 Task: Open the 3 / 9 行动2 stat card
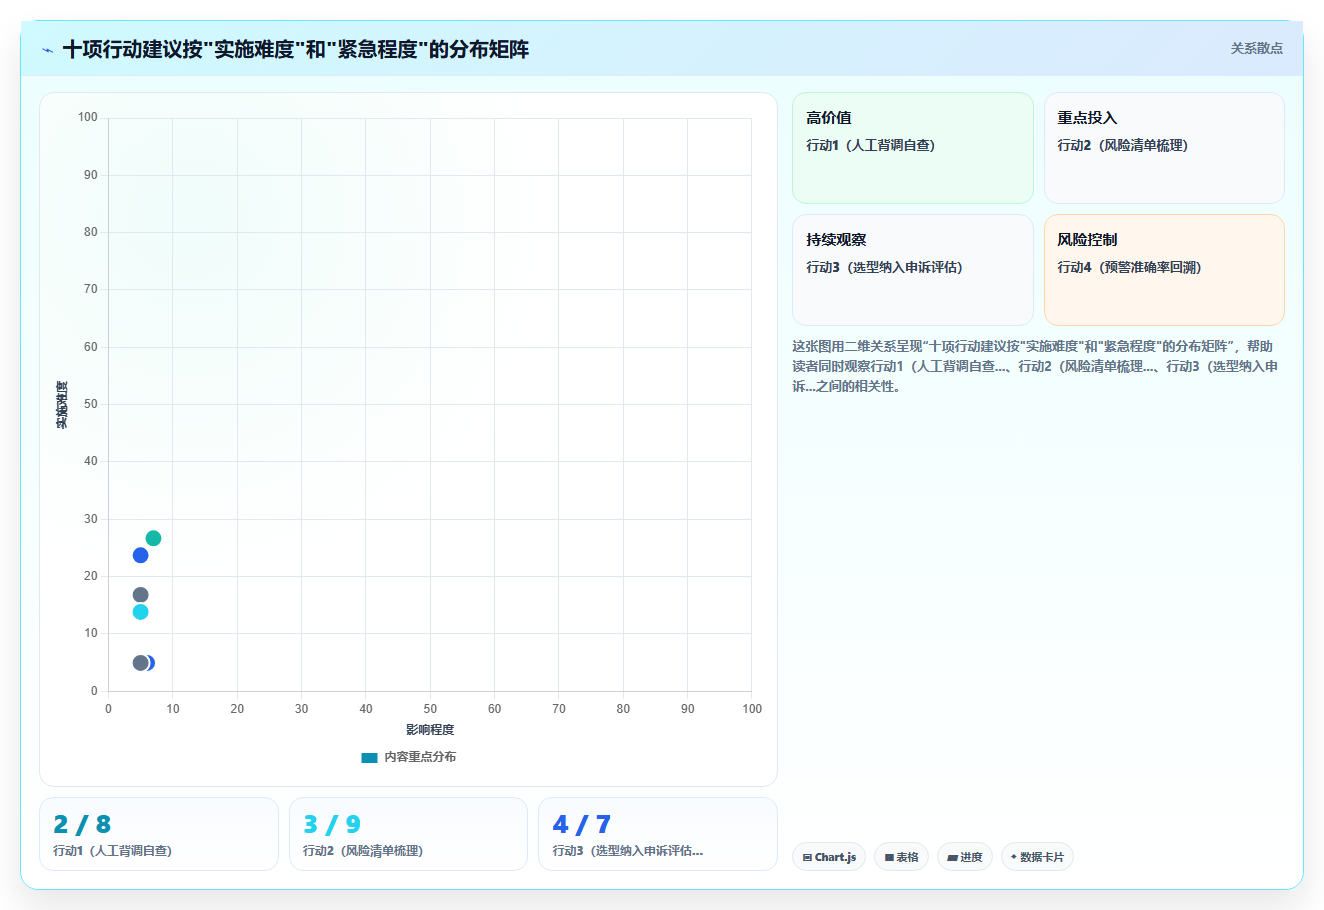pyautogui.click(x=408, y=834)
